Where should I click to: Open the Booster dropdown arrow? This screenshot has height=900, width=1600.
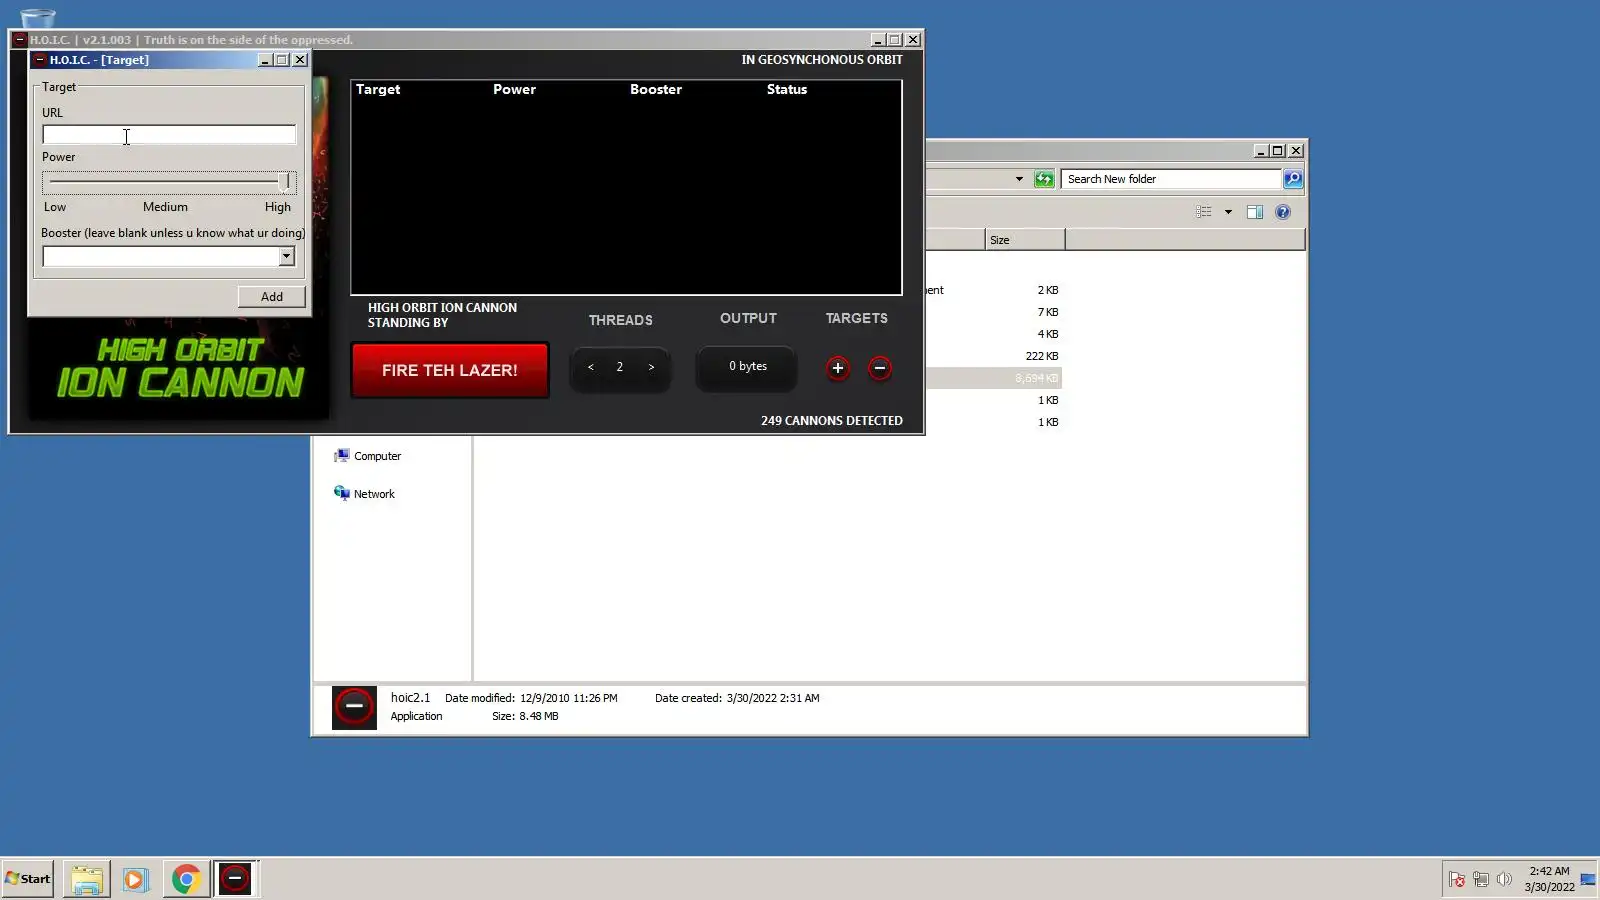tap(286, 256)
